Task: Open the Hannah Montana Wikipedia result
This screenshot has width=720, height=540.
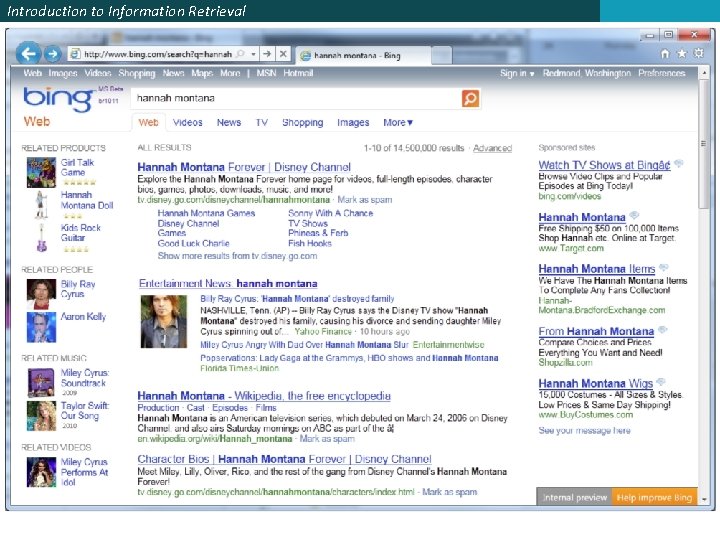Action: pos(264,396)
